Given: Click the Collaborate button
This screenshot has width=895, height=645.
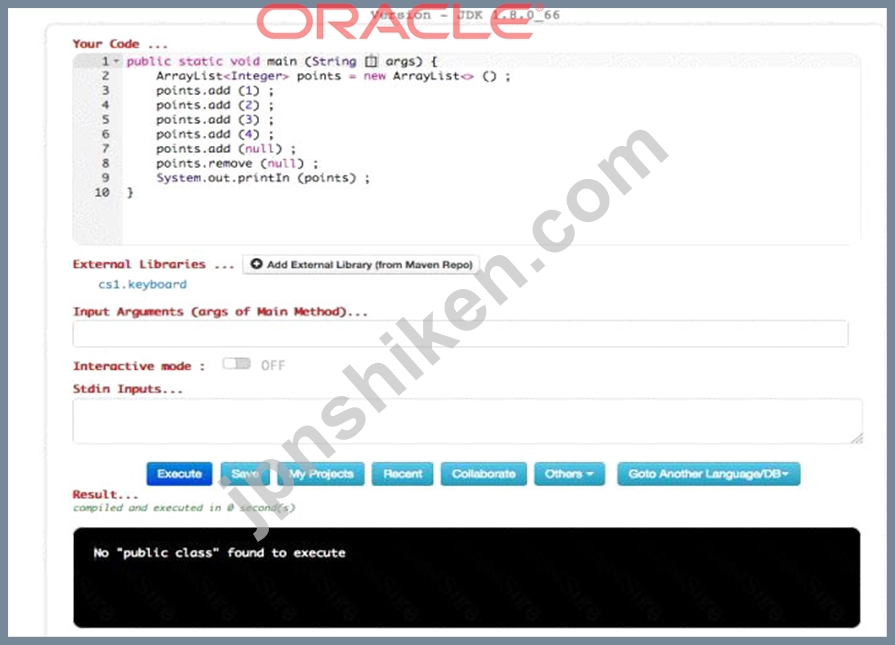Looking at the screenshot, I should tap(483, 474).
